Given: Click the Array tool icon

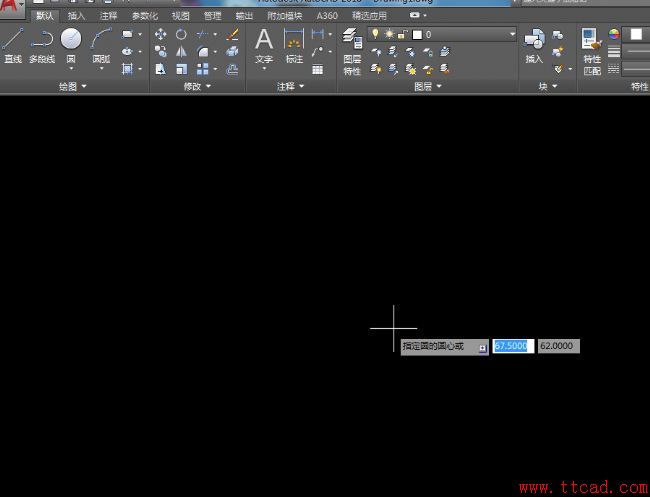Looking at the screenshot, I should coord(203,69).
